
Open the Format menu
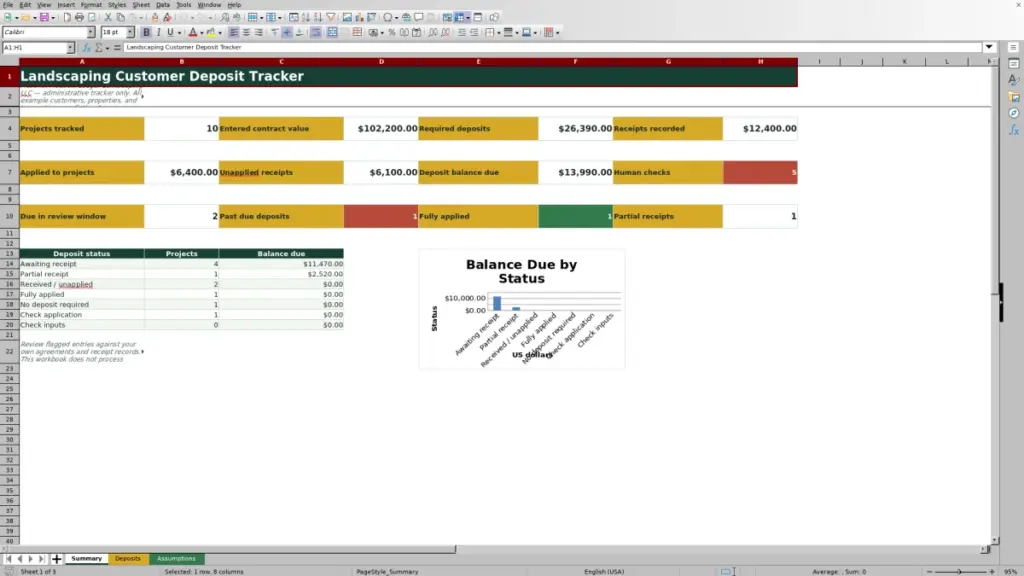[91, 5]
